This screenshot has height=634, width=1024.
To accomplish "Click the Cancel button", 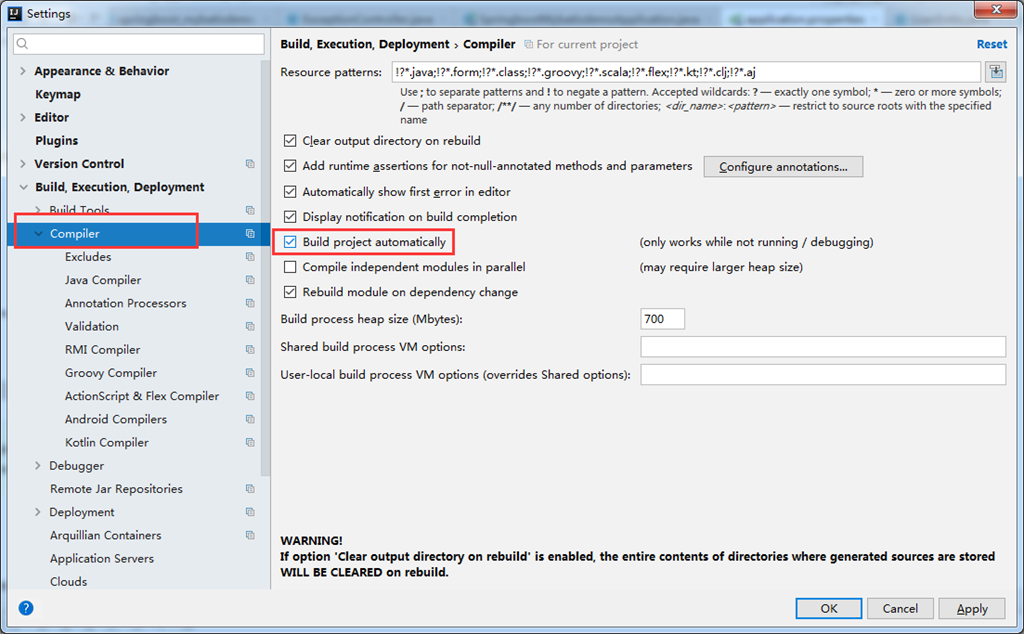I will 900,609.
